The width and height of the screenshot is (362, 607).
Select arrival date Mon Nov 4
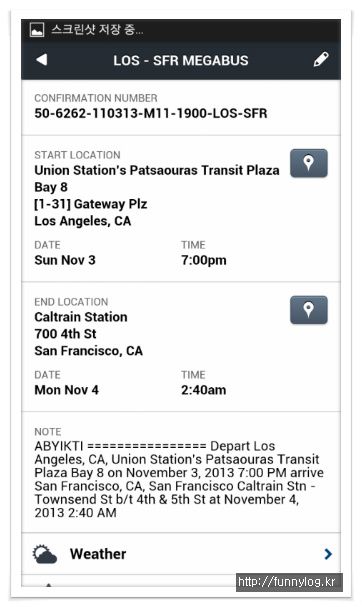point(66,389)
